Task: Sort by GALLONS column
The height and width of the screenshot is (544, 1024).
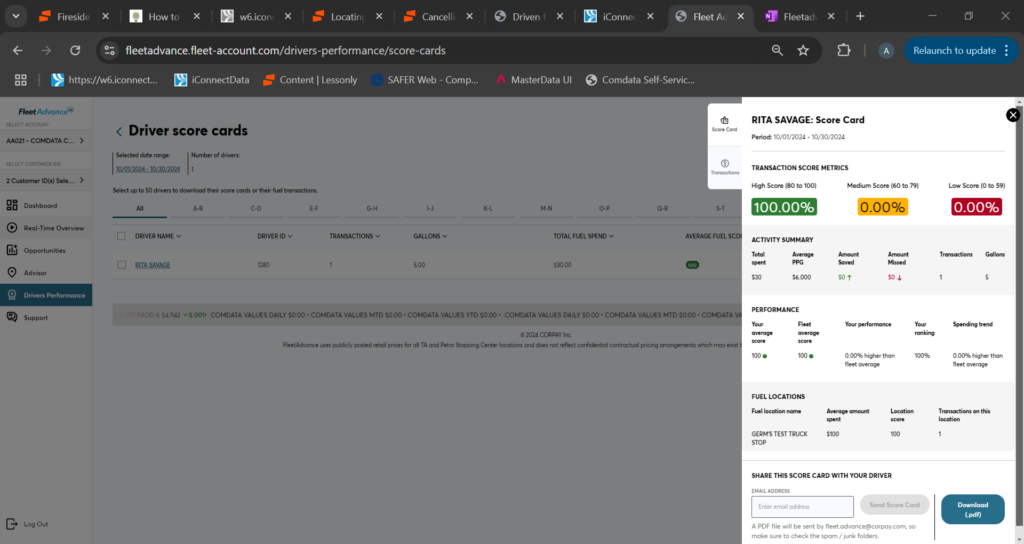Action: (x=430, y=236)
